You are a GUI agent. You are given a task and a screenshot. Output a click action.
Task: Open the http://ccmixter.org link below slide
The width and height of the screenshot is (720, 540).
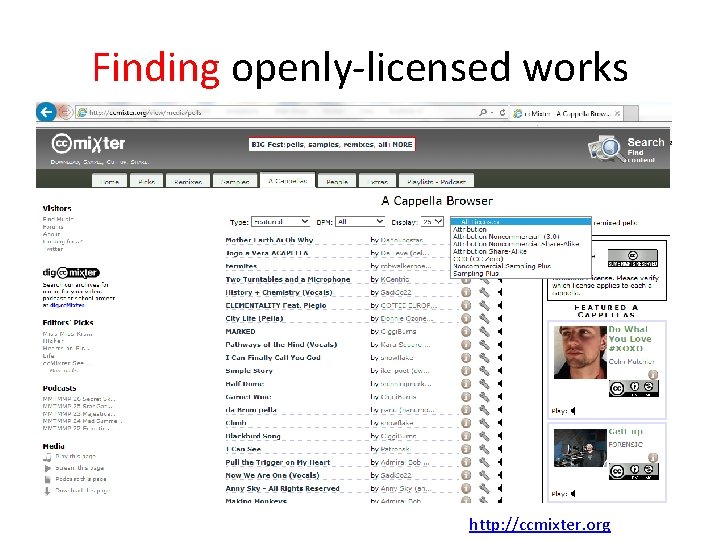click(x=540, y=524)
